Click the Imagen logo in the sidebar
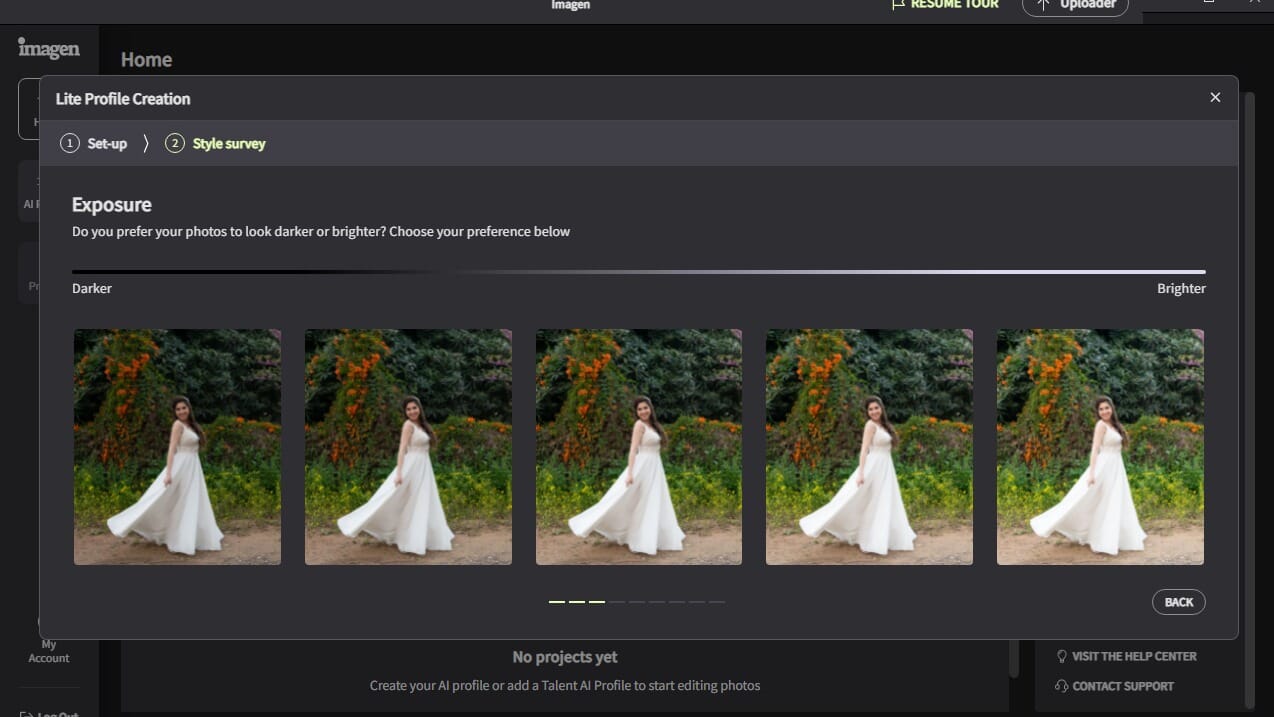The width and height of the screenshot is (1274, 717). point(48,47)
